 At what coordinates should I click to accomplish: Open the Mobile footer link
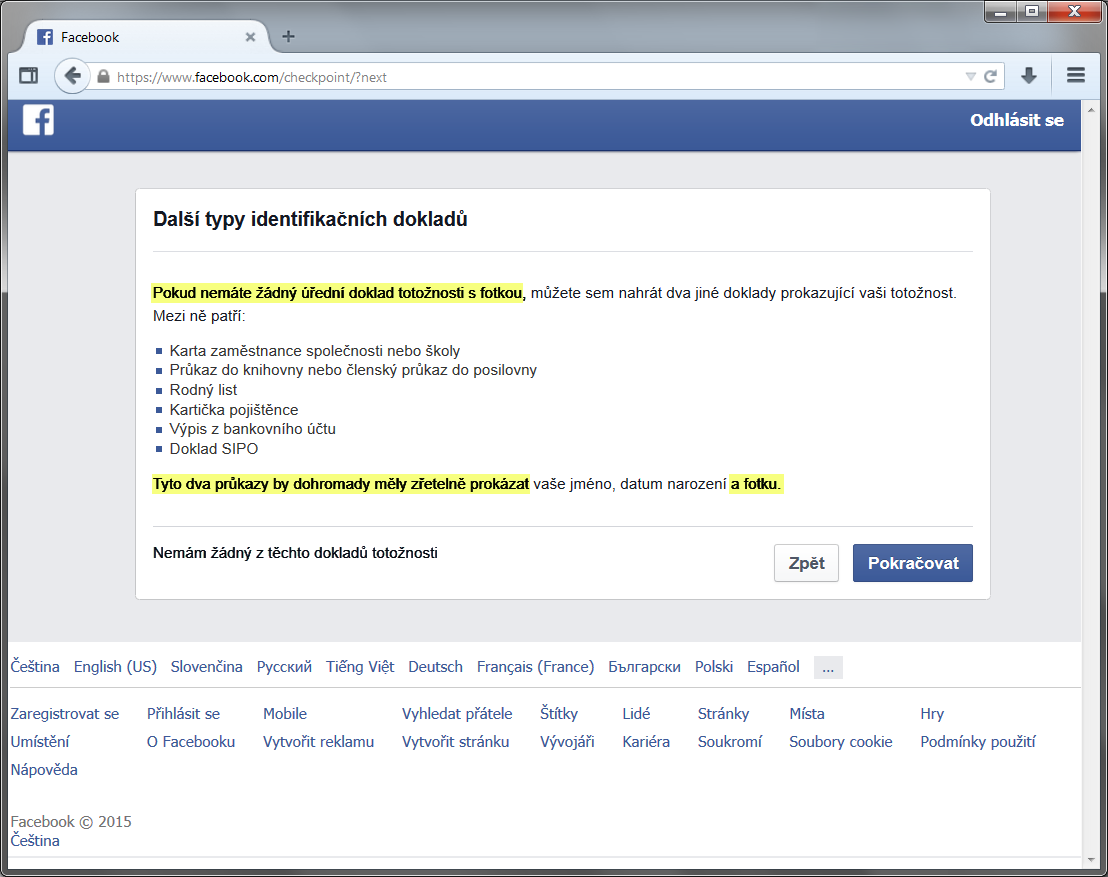coord(285,714)
